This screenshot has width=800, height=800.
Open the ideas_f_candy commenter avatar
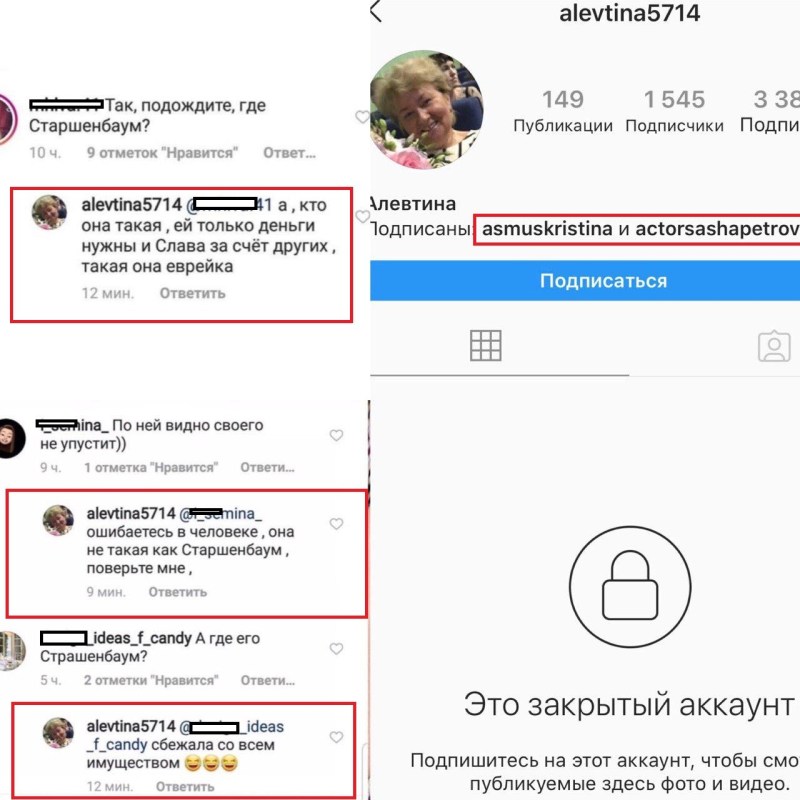[x=12, y=651]
